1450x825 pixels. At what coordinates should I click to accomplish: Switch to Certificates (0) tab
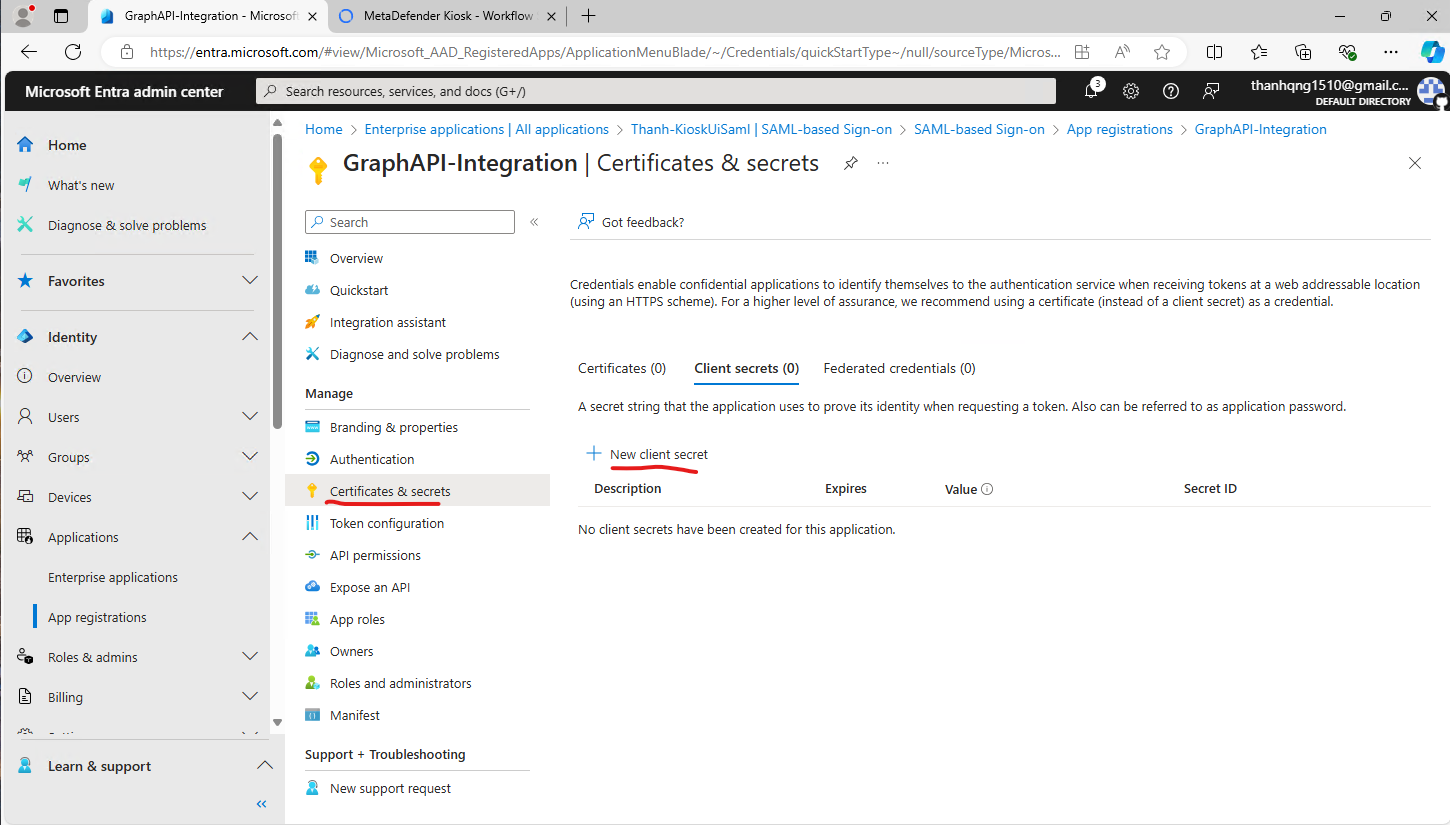point(622,368)
